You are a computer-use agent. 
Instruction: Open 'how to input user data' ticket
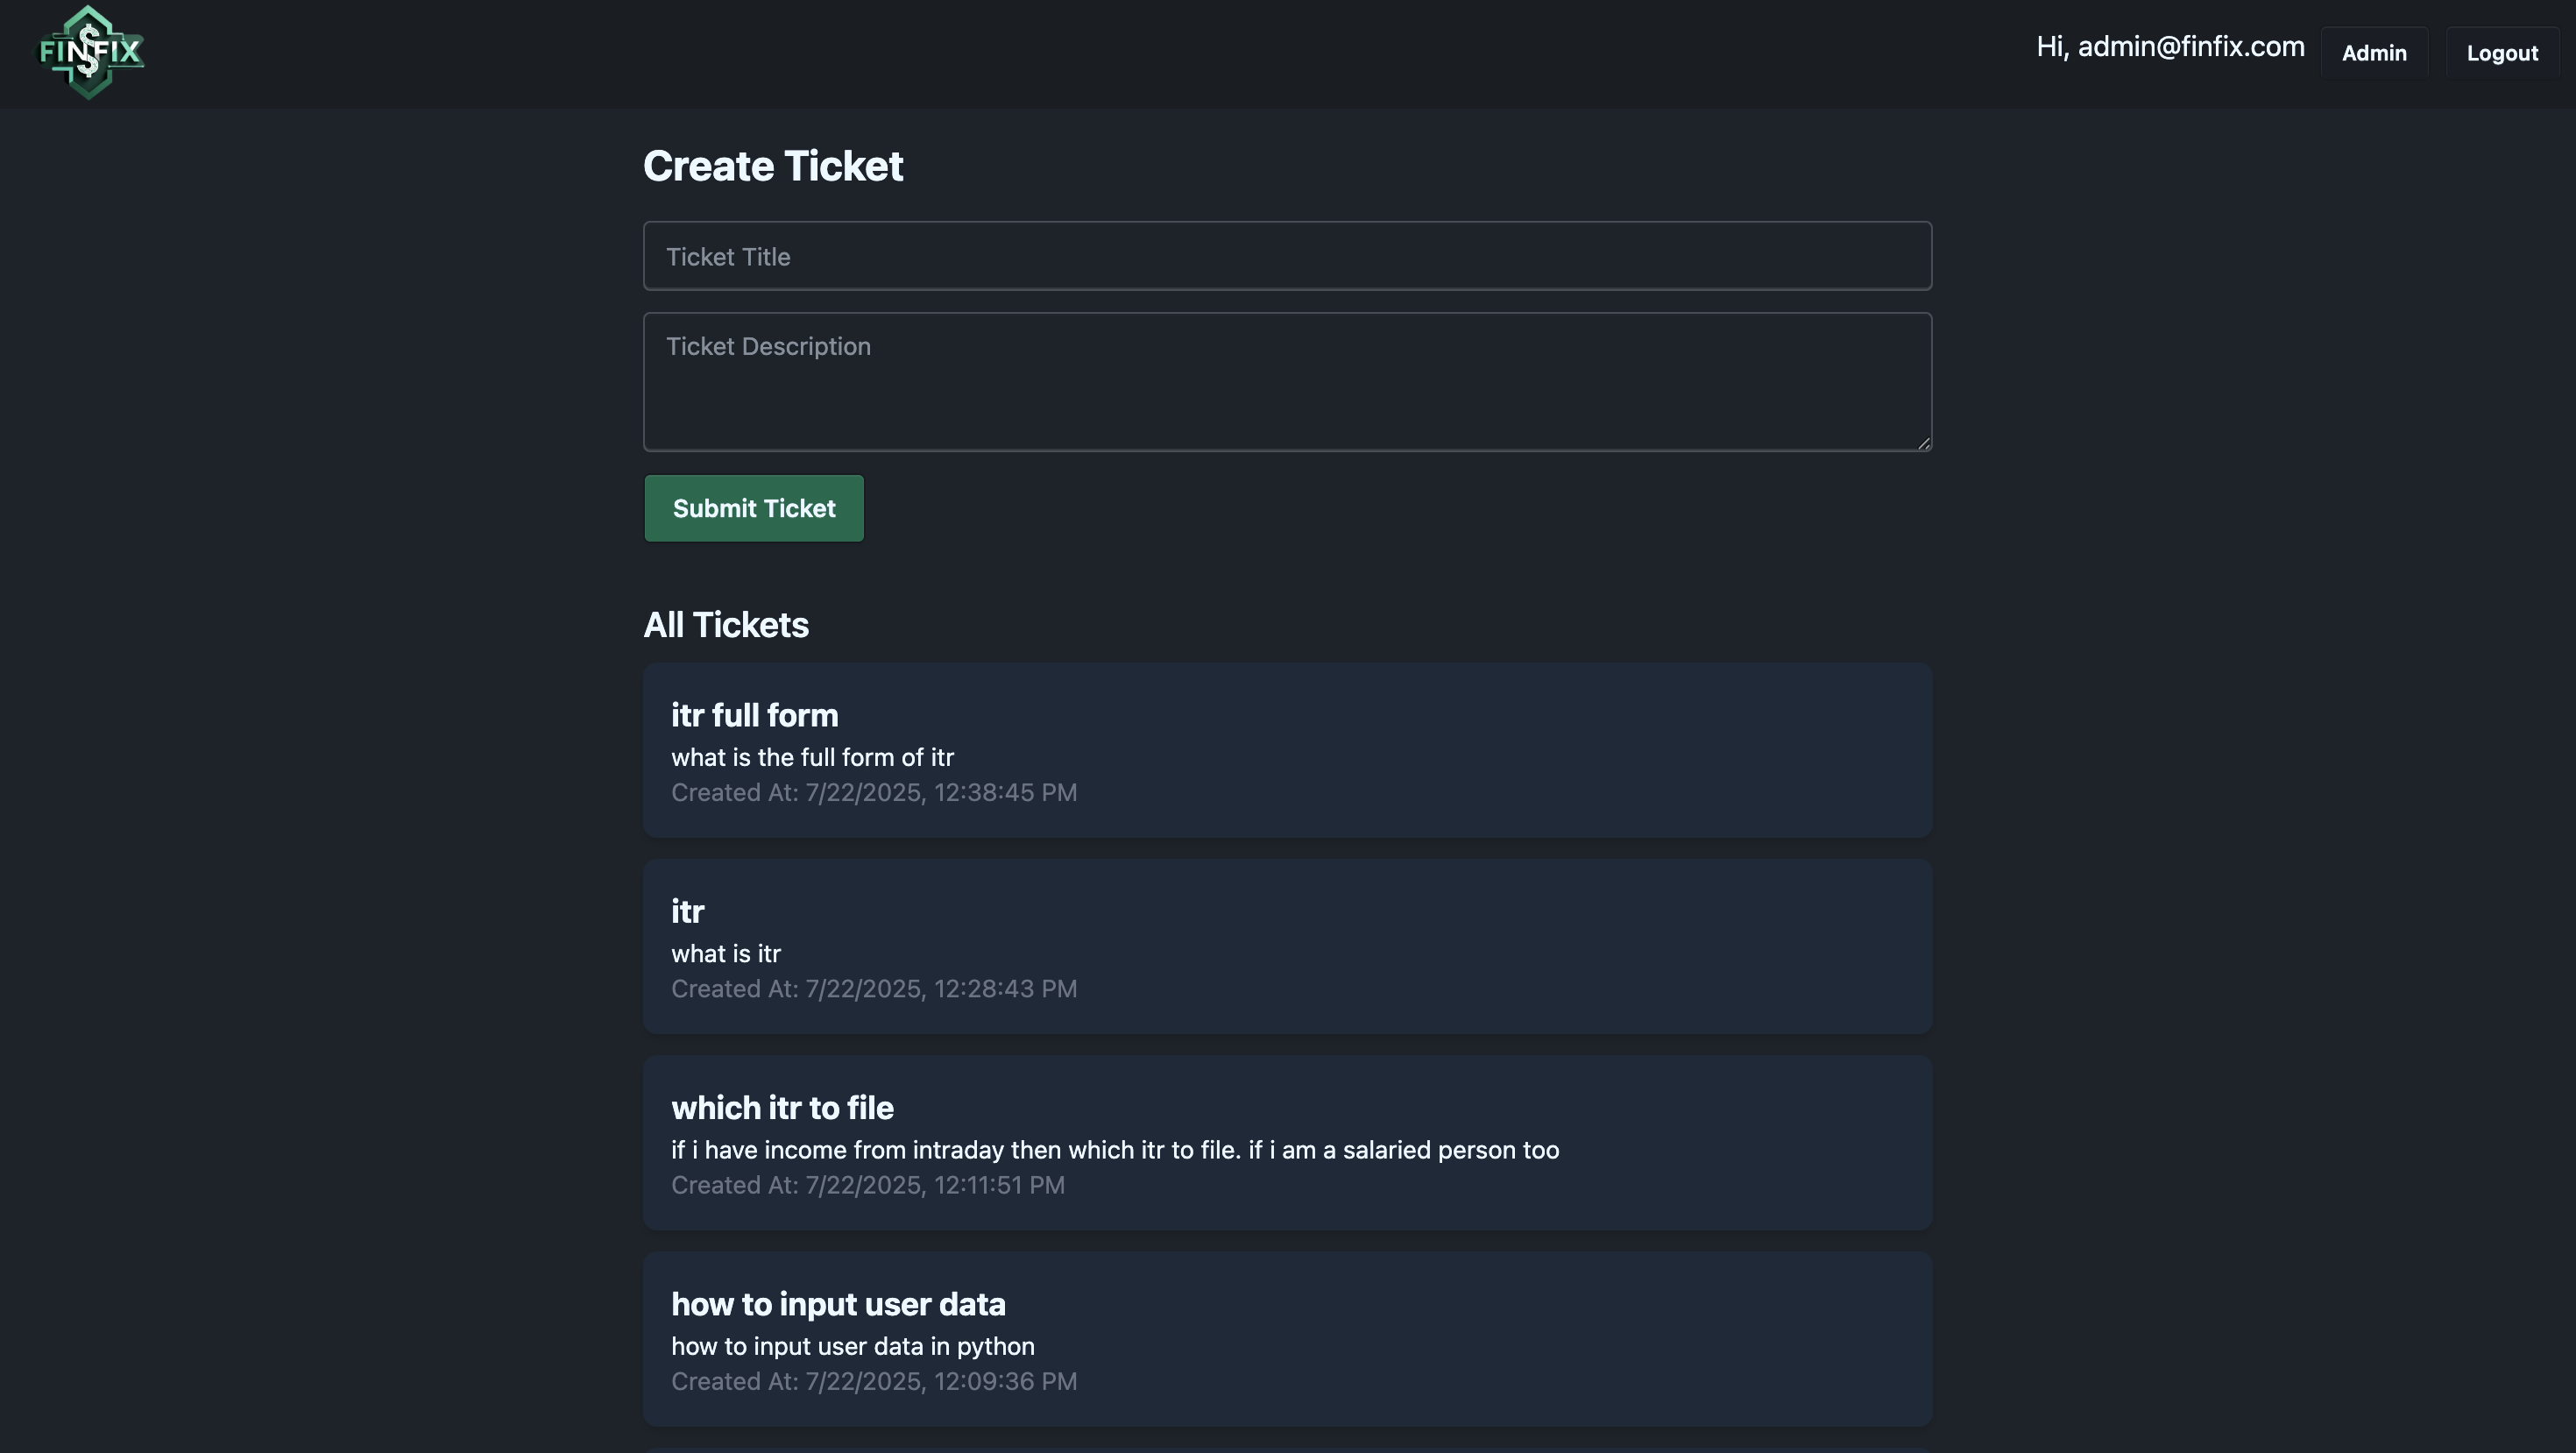(1287, 1339)
